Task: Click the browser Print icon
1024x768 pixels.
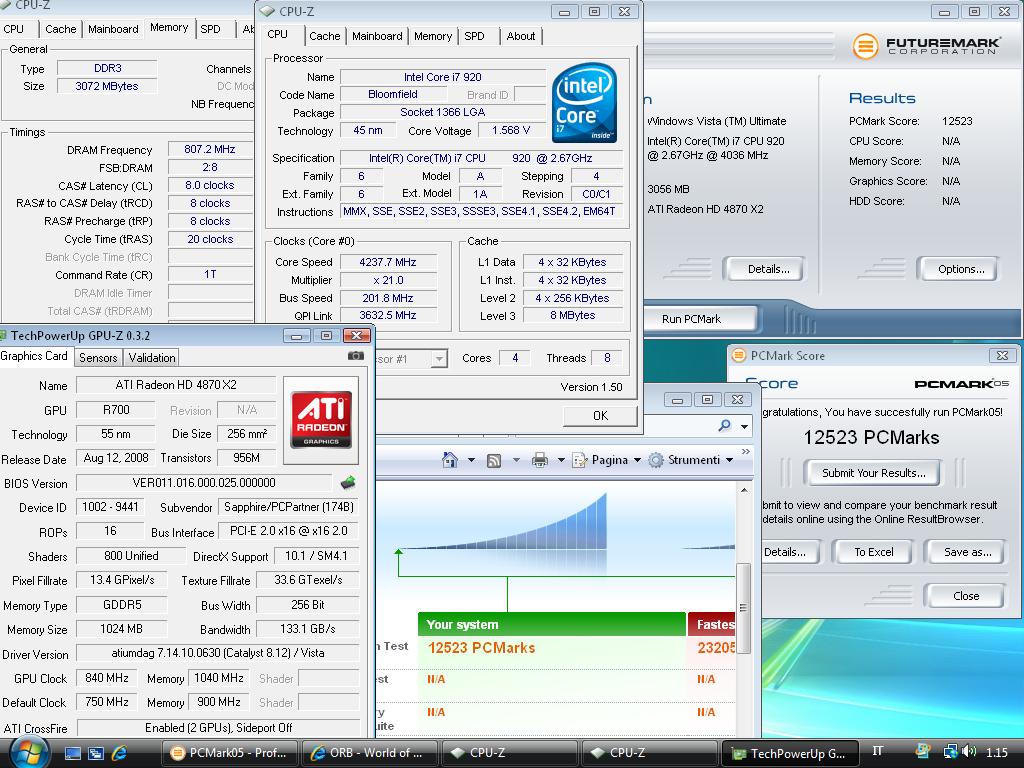Action: 539,460
